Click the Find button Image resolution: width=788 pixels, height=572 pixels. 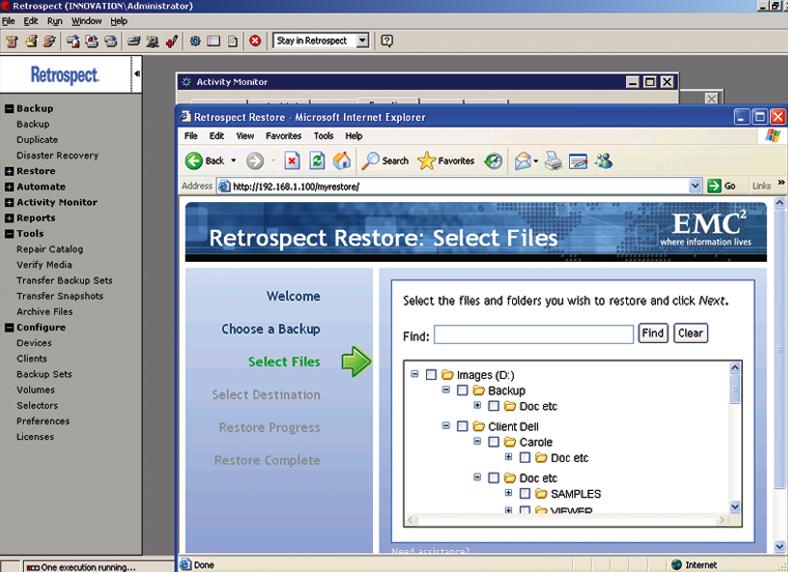click(x=653, y=333)
